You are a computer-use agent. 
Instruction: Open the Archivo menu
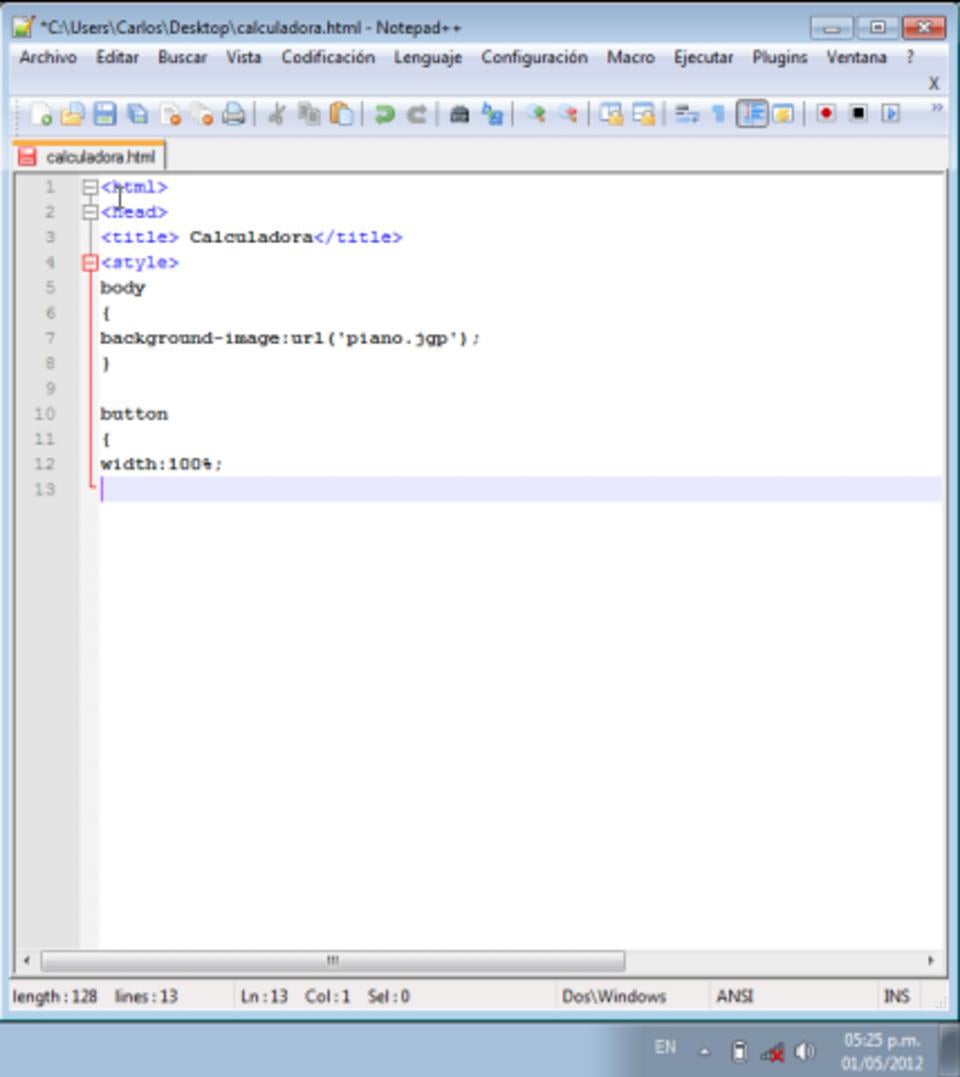48,57
